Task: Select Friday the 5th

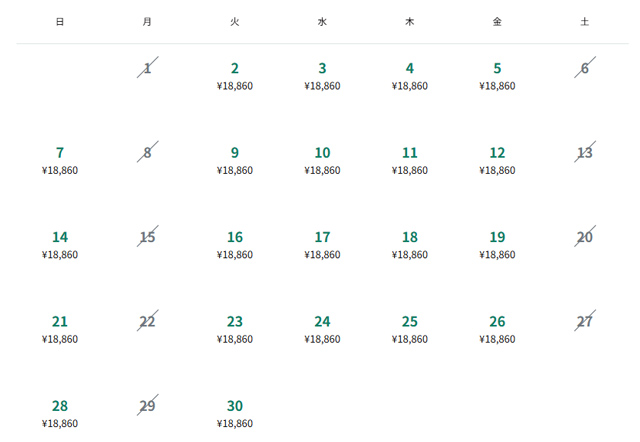Action: click(x=497, y=76)
